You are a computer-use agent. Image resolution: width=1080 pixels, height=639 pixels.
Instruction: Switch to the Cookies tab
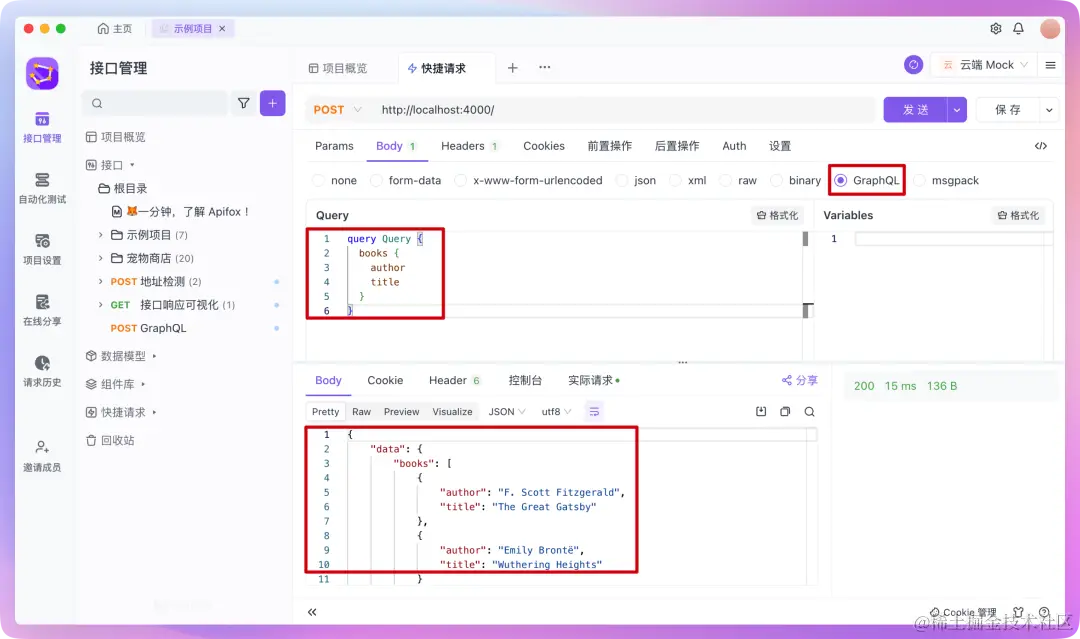tap(543, 146)
